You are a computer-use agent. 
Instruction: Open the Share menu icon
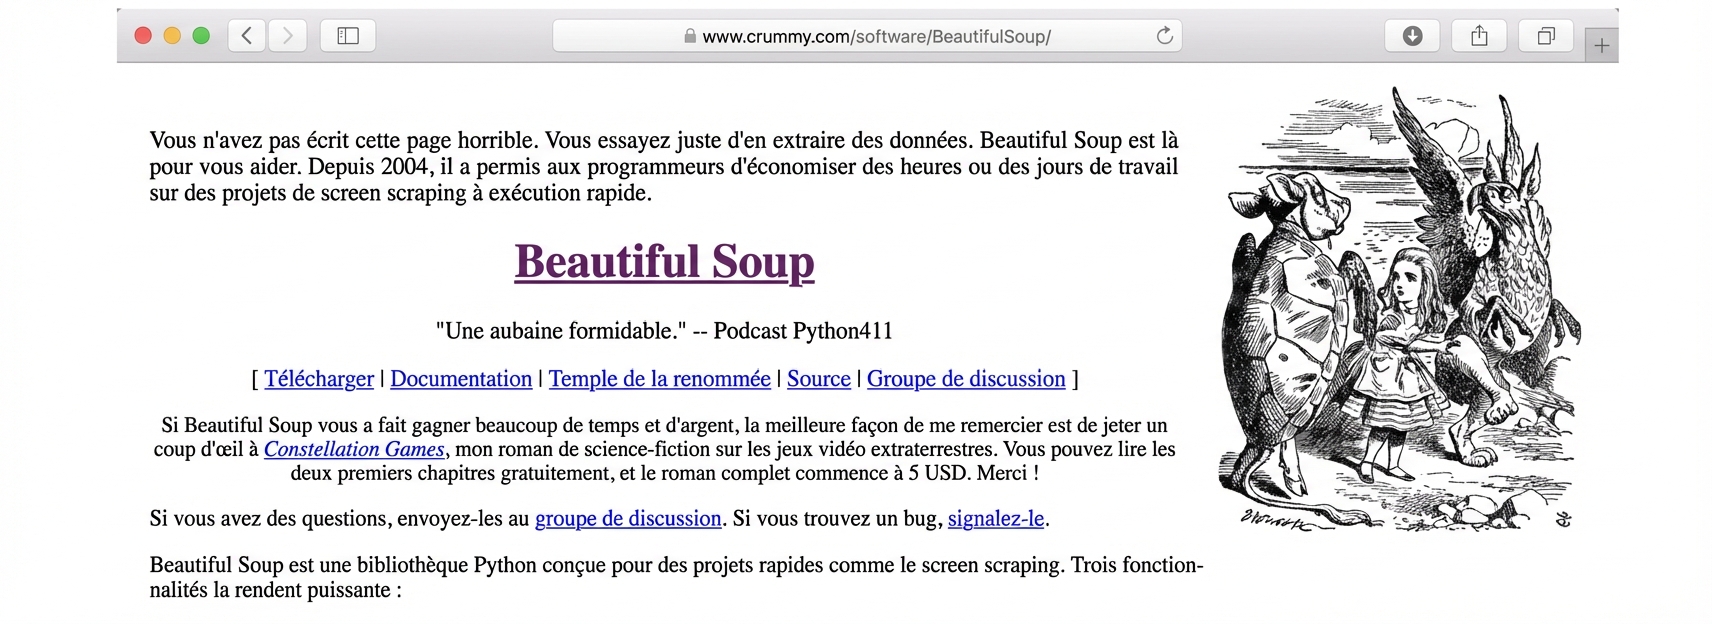1479,36
